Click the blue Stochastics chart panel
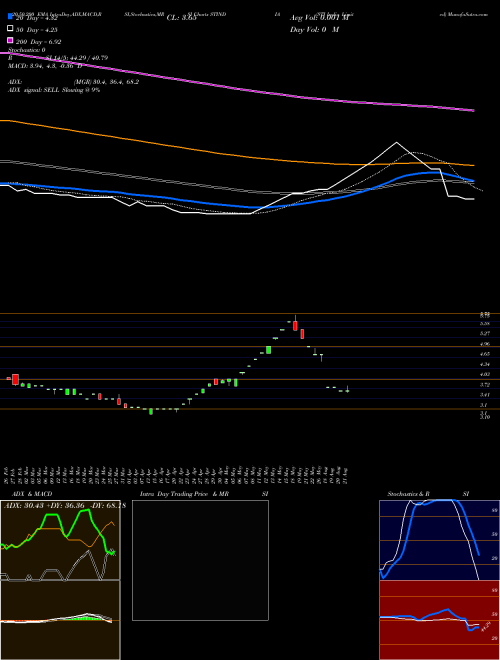The image size is (500, 660). (439, 540)
